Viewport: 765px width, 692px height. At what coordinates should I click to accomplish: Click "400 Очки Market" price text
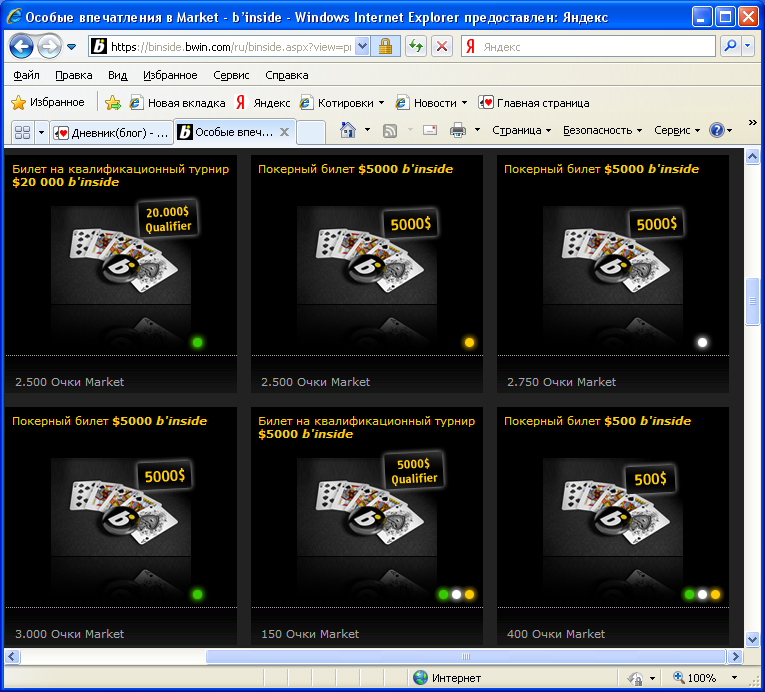click(556, 634)
